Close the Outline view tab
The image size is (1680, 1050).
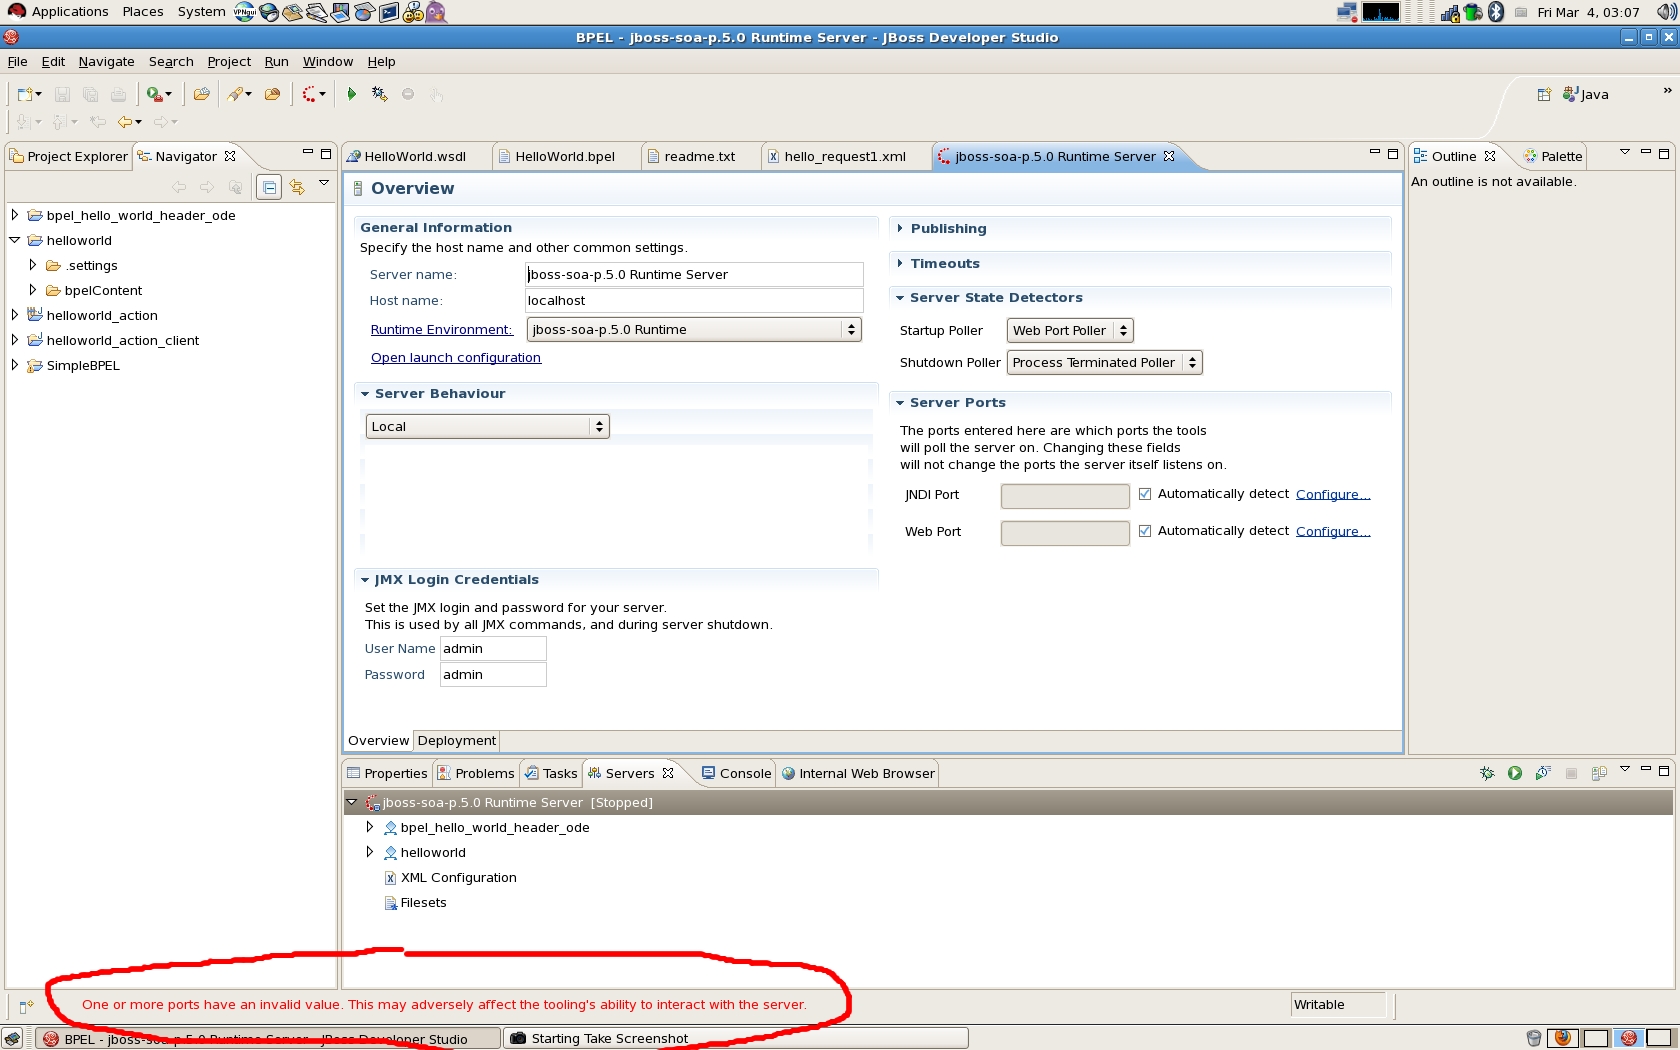pyautogui.click(x=1490, y=156)
